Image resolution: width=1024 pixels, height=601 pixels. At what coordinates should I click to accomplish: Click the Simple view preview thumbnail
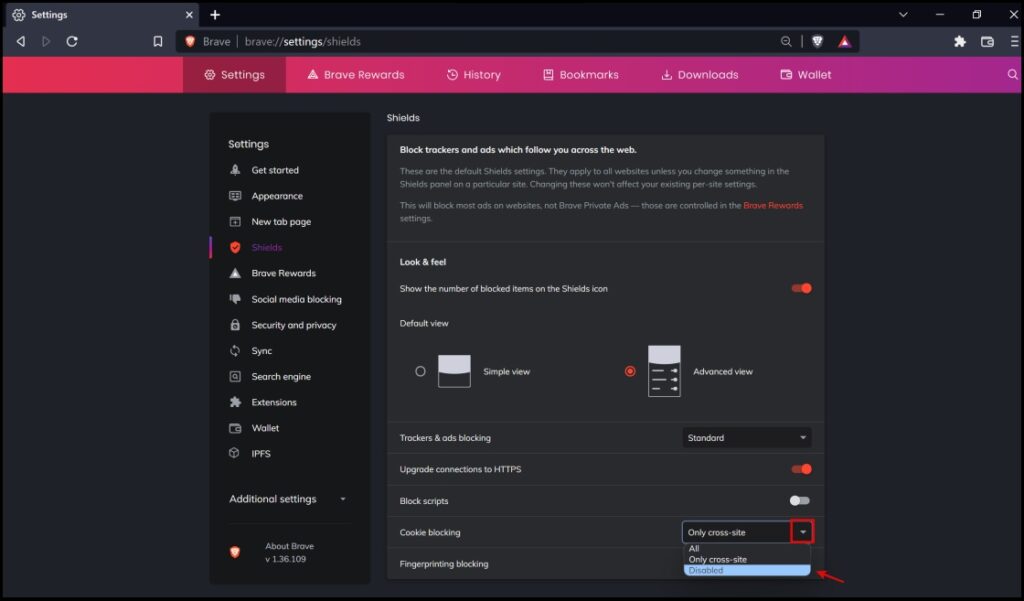454,371
